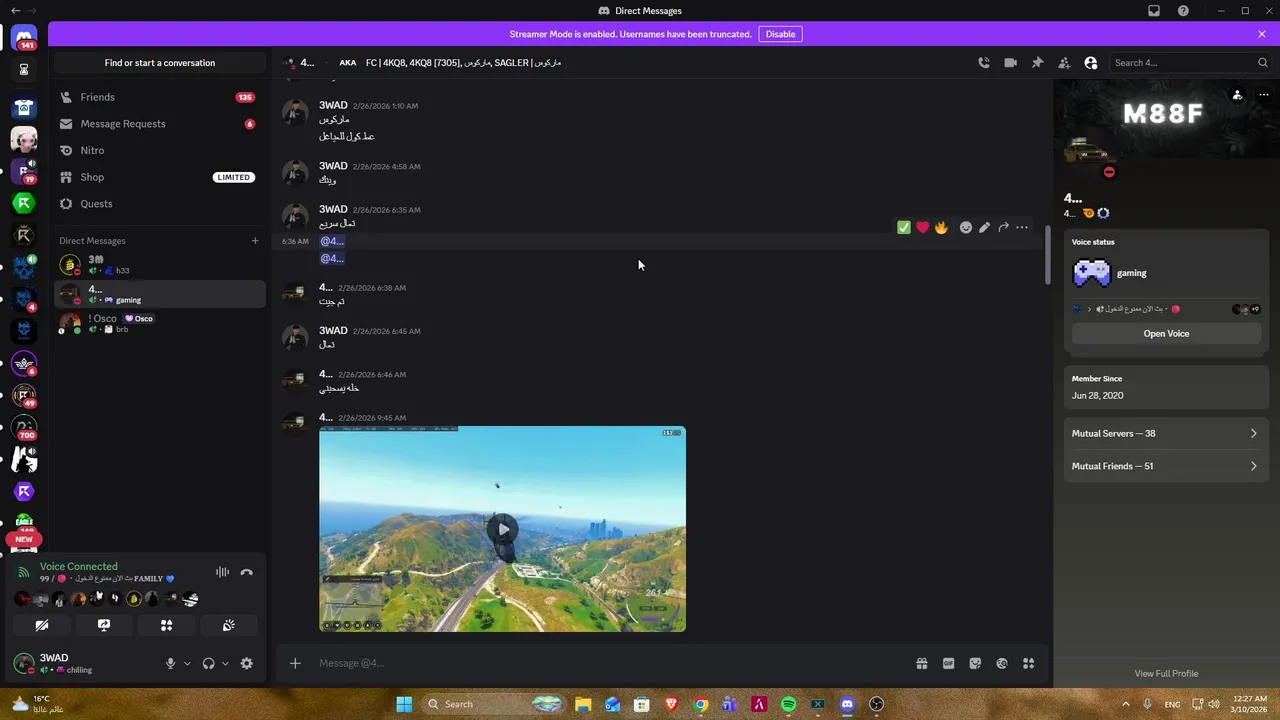Open Apps launcher in message bar
This screenshot has width=1280, height=720.
coord(1028,663)
